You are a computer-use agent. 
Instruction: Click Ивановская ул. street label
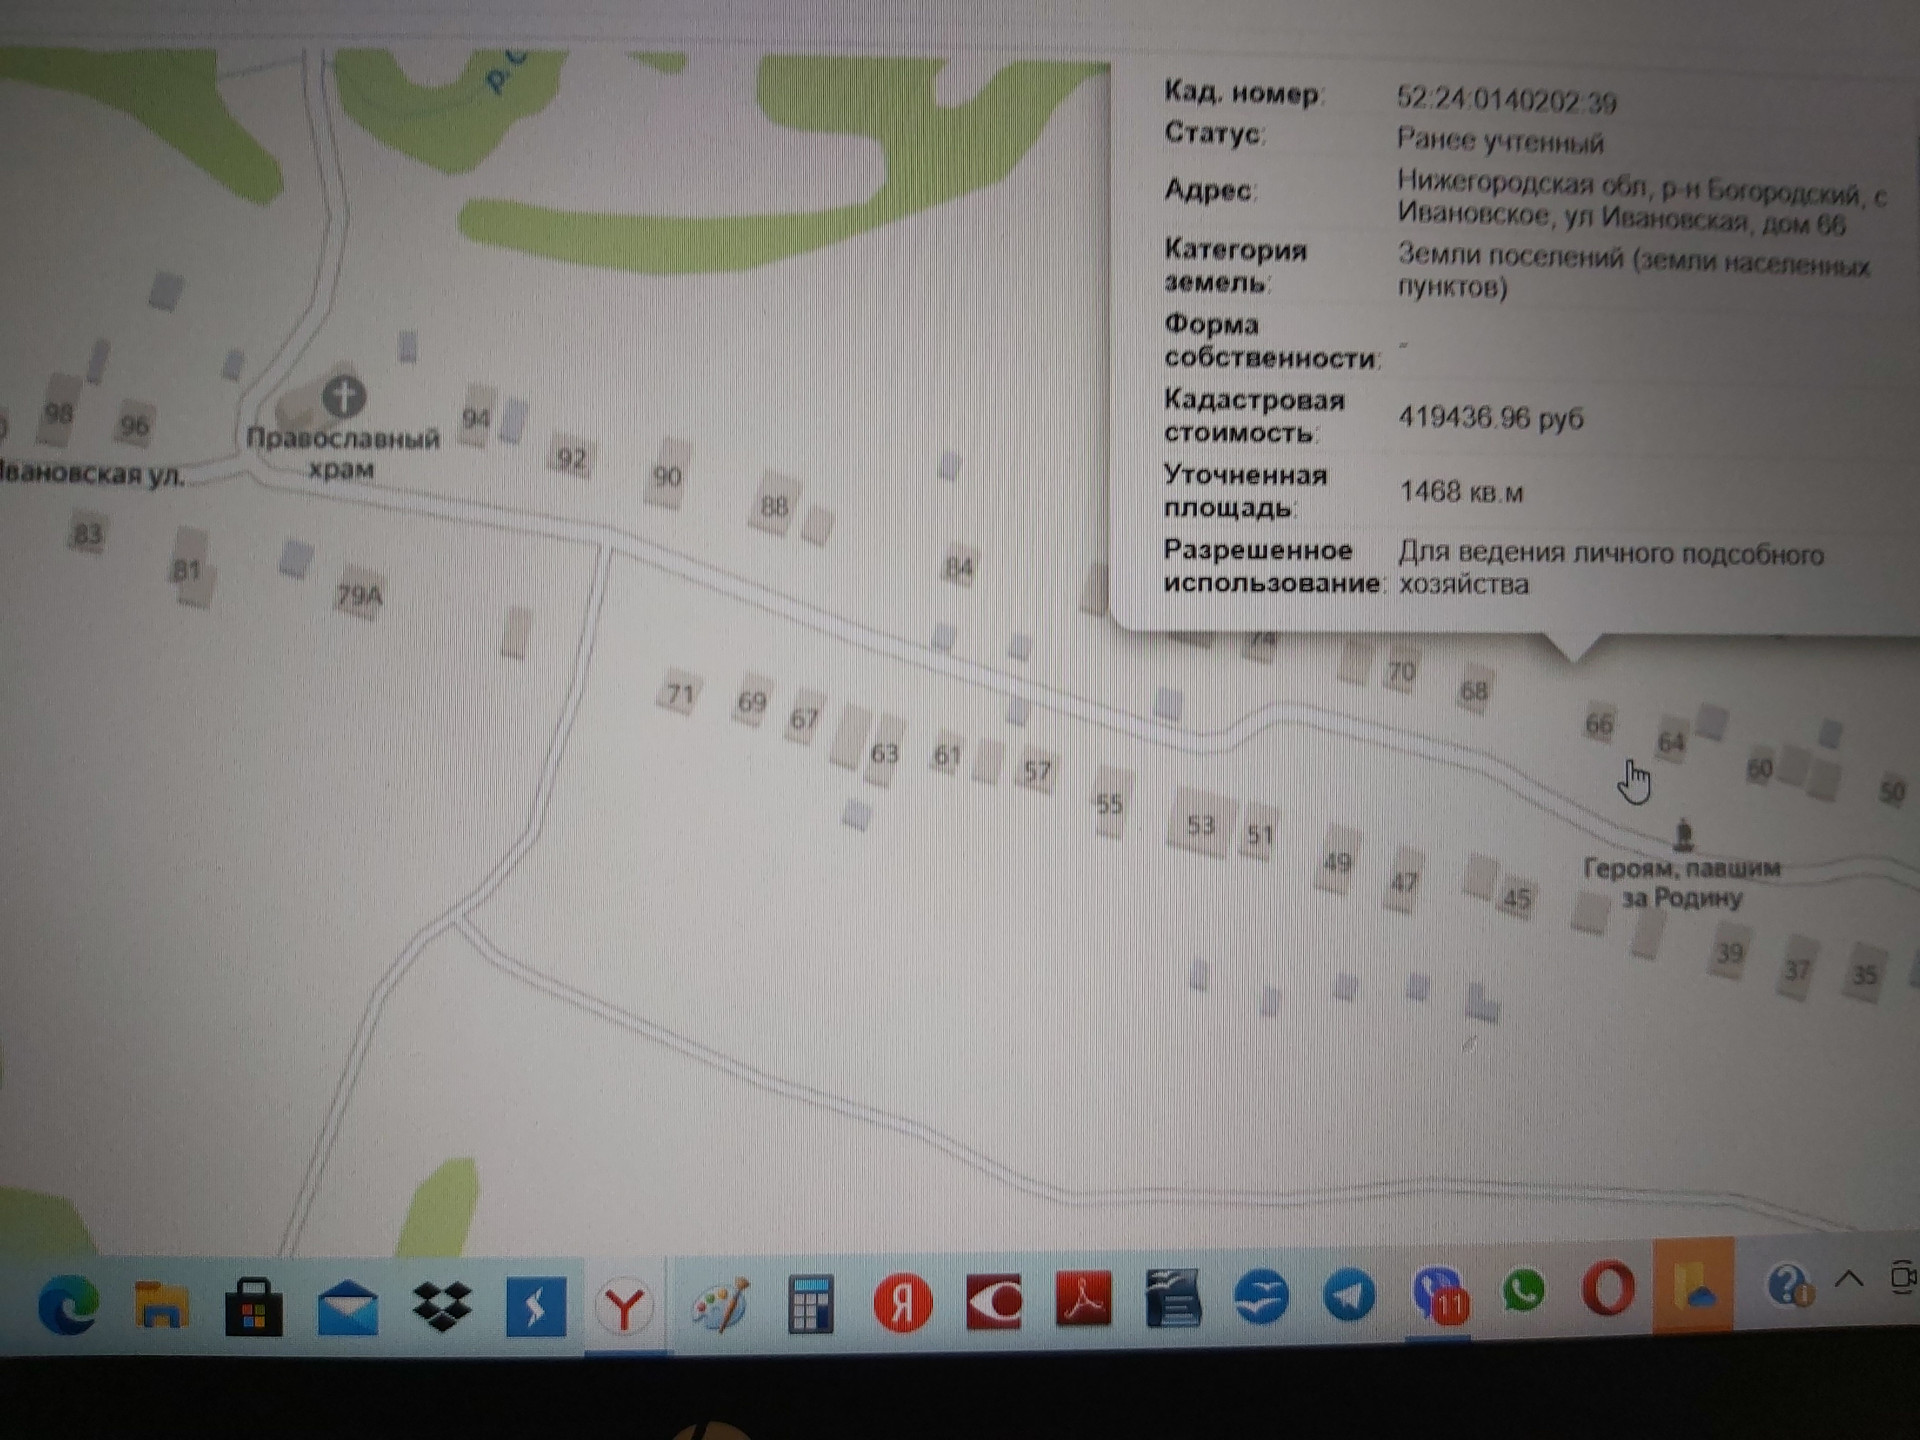pyautogui.click(x=93, y=474)
